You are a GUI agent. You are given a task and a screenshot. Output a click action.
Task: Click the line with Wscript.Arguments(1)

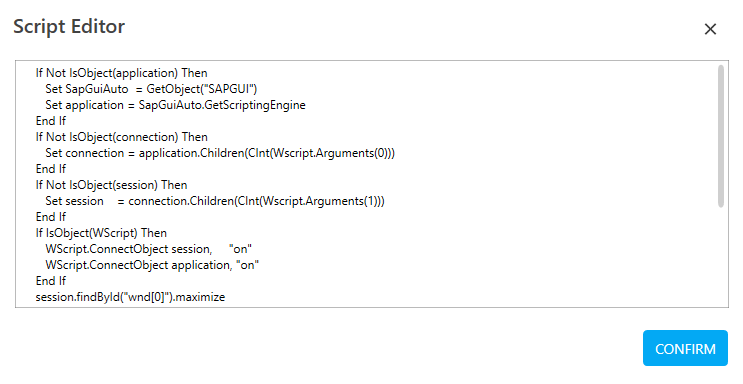point(215,201)
